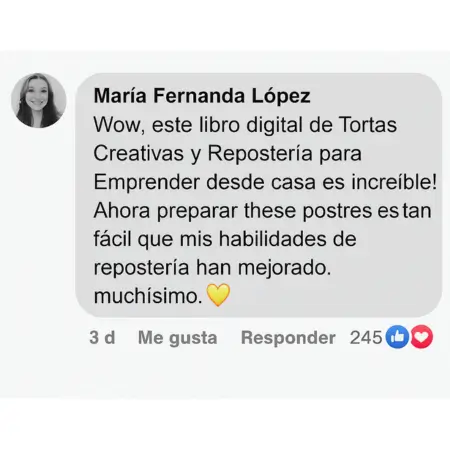Click the blue thumbs-up reaction icon
The image size is (450, 450).
click(397, 337)
